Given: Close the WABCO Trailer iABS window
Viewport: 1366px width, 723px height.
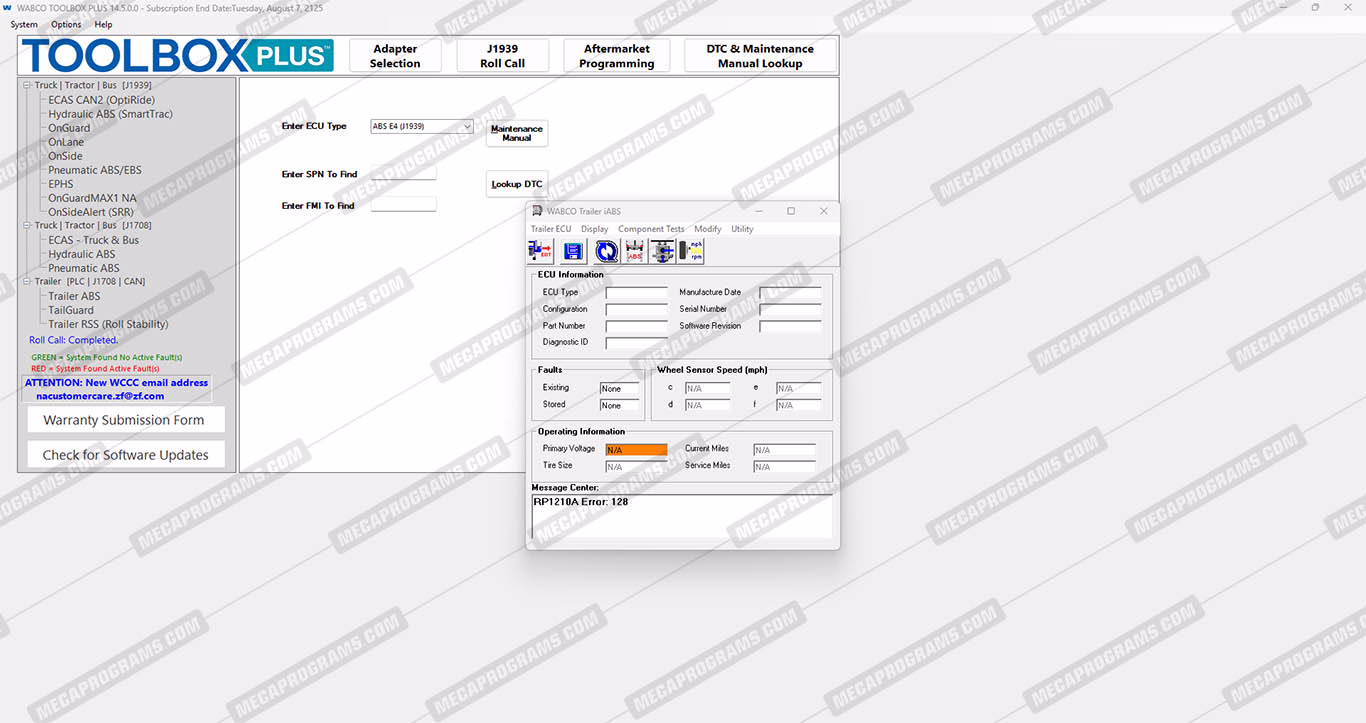Looking at the screenshot, I should pyautogui.click(x=824, y=211).
